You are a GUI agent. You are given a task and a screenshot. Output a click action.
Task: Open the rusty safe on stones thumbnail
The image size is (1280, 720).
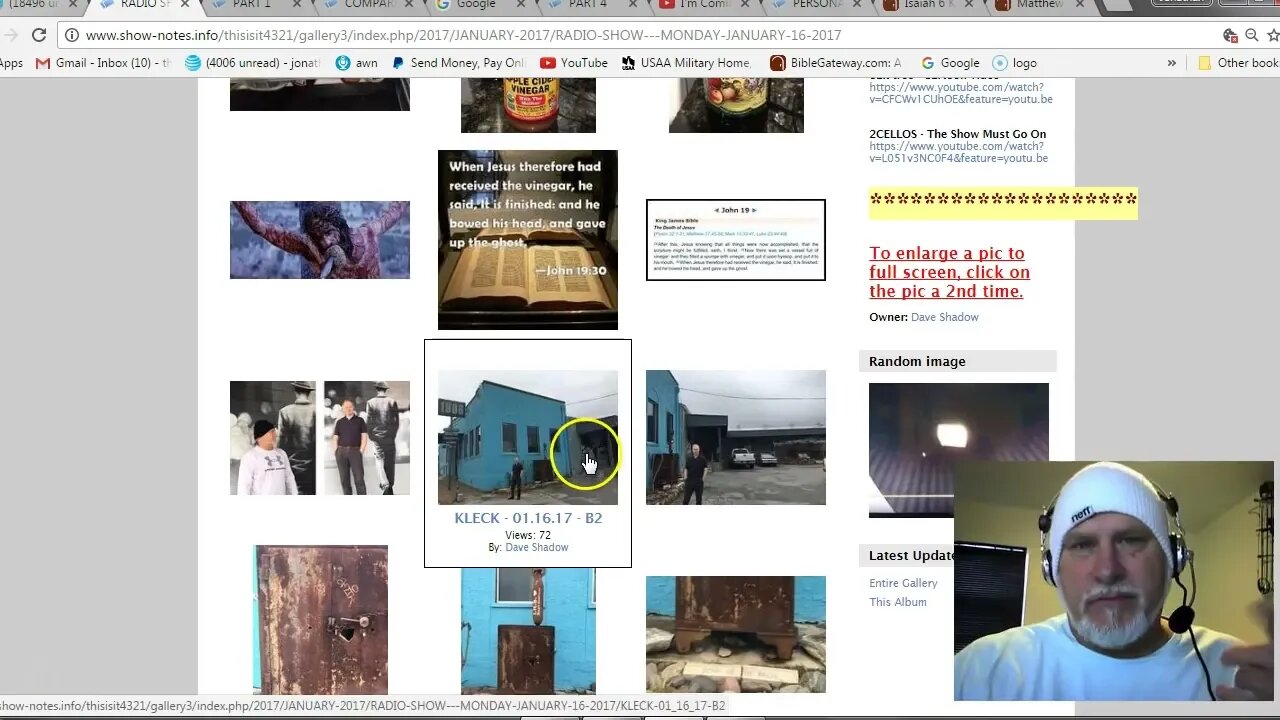coord(736,635)
